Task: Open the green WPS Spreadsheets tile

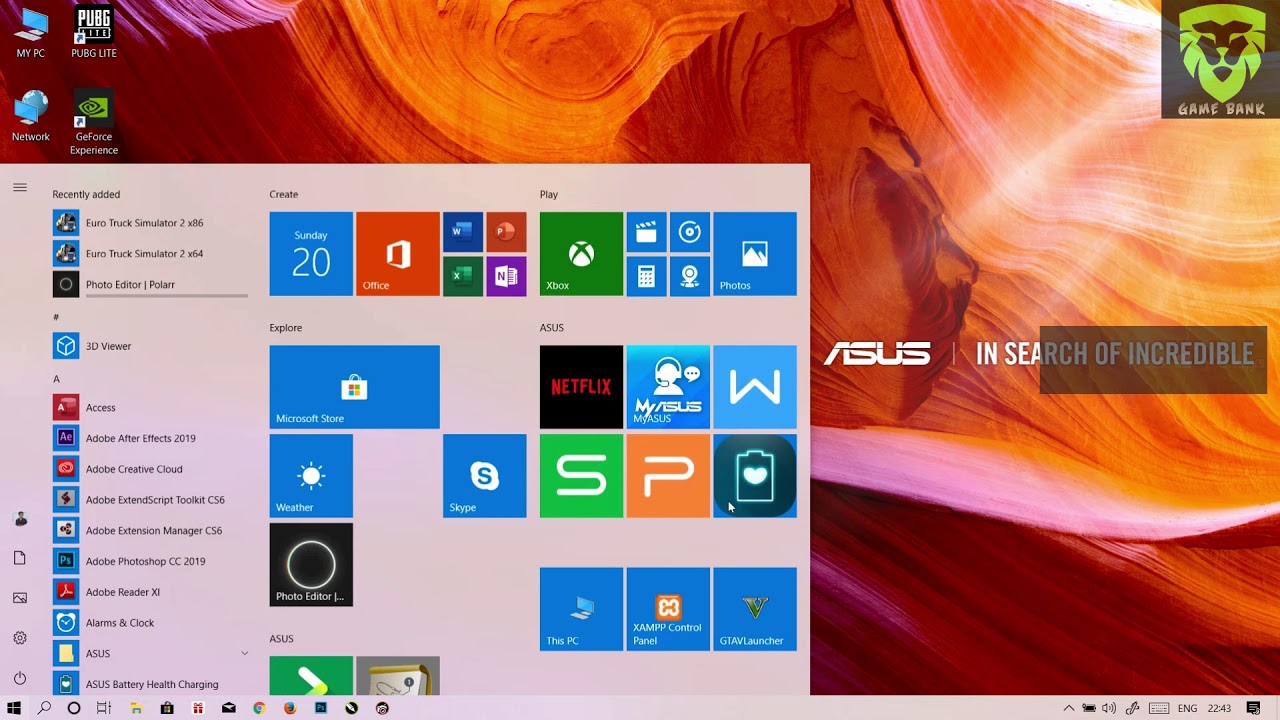Action: pos(581,476)
